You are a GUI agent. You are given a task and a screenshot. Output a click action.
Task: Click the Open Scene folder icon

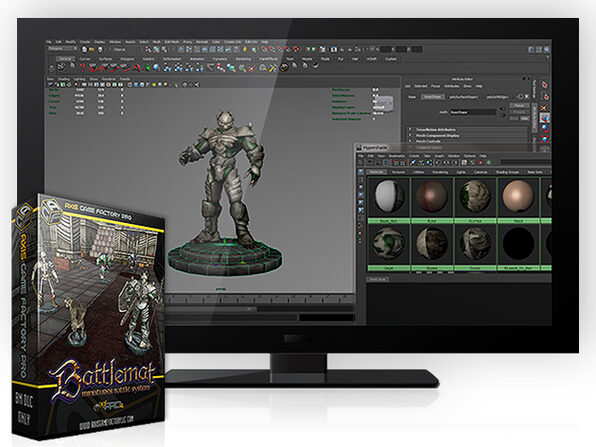[92, 49]
